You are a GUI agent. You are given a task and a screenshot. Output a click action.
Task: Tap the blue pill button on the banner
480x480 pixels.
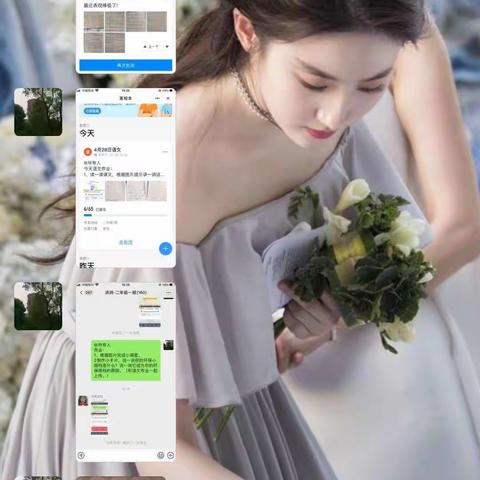[x=92, y=111]
